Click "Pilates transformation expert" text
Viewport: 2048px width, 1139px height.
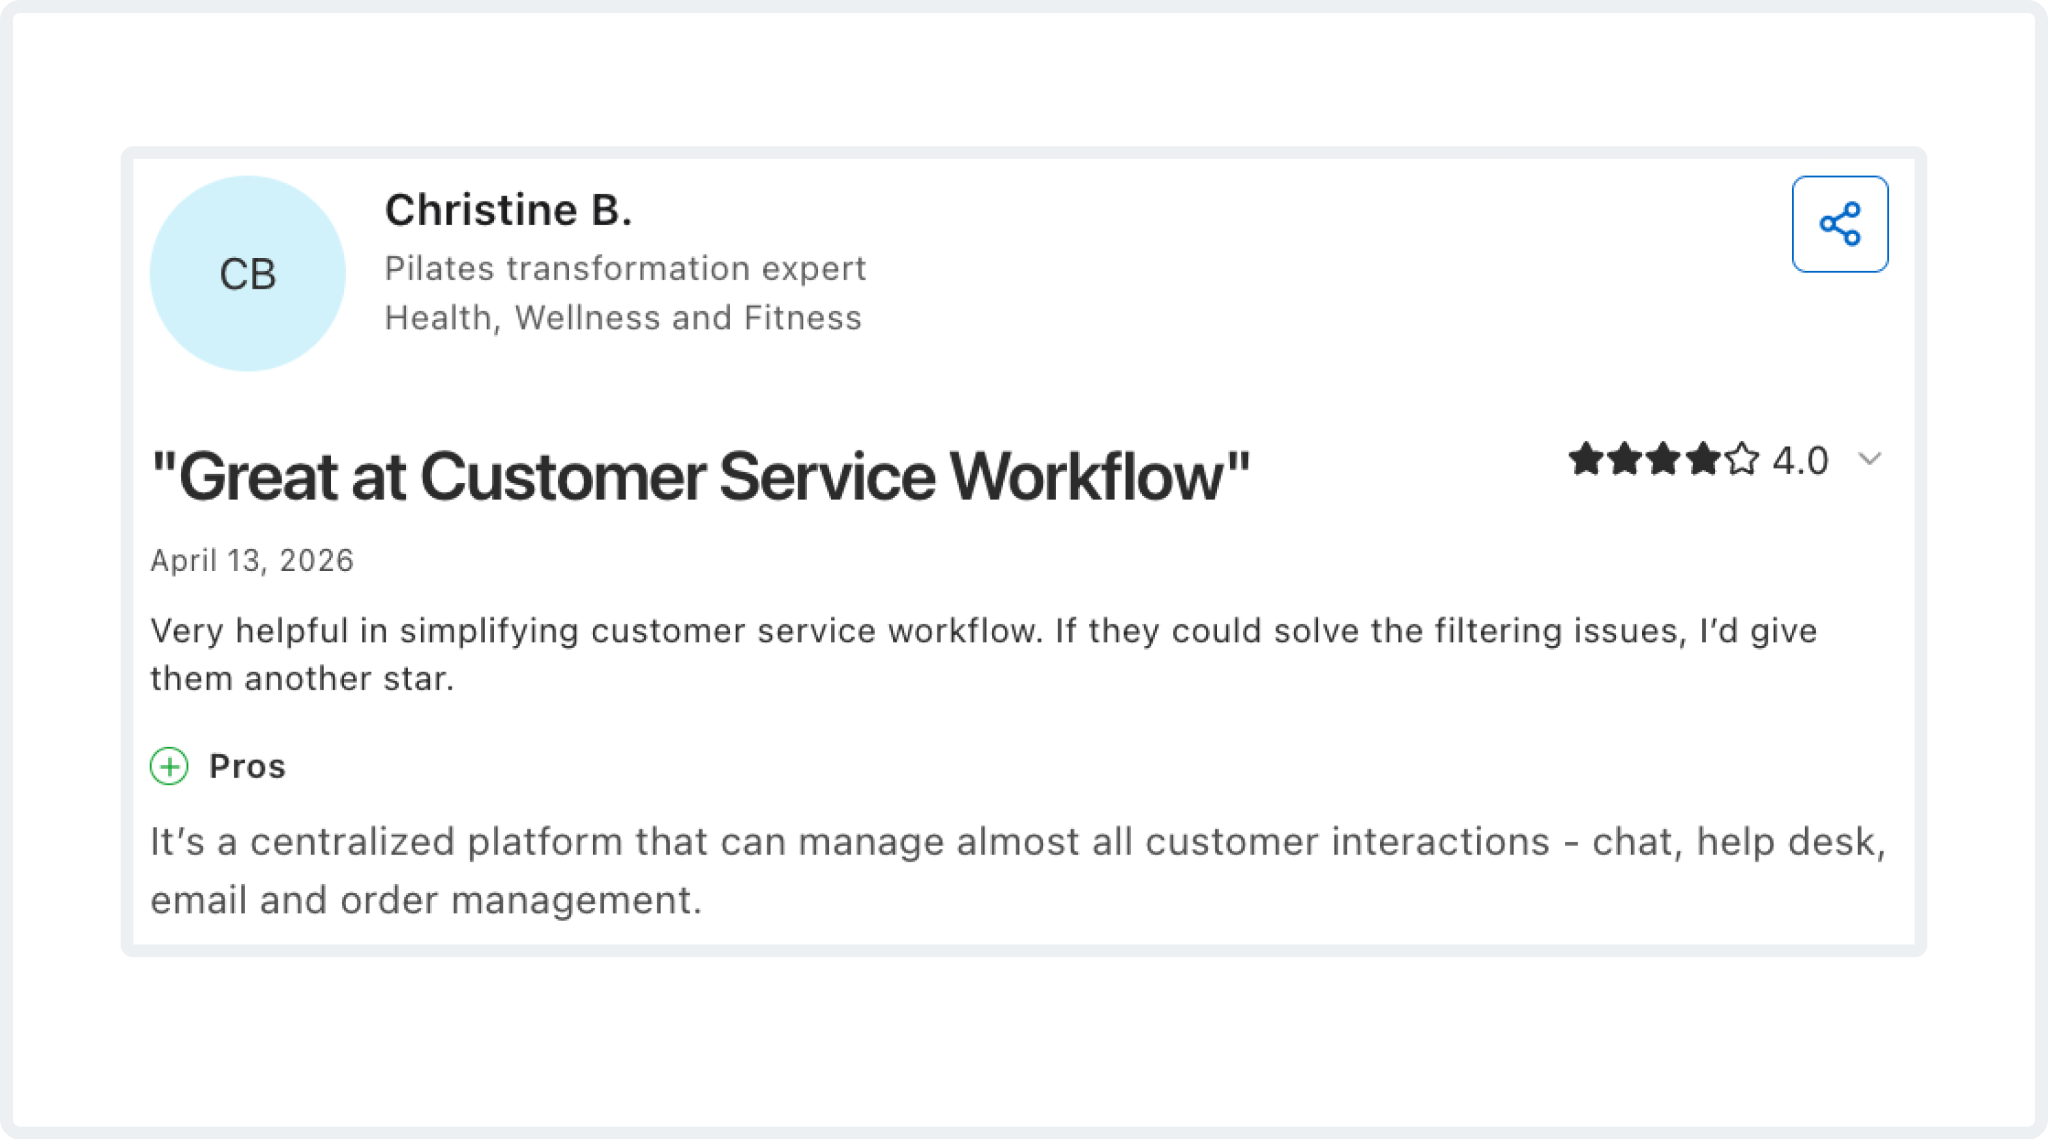[625, 268]
